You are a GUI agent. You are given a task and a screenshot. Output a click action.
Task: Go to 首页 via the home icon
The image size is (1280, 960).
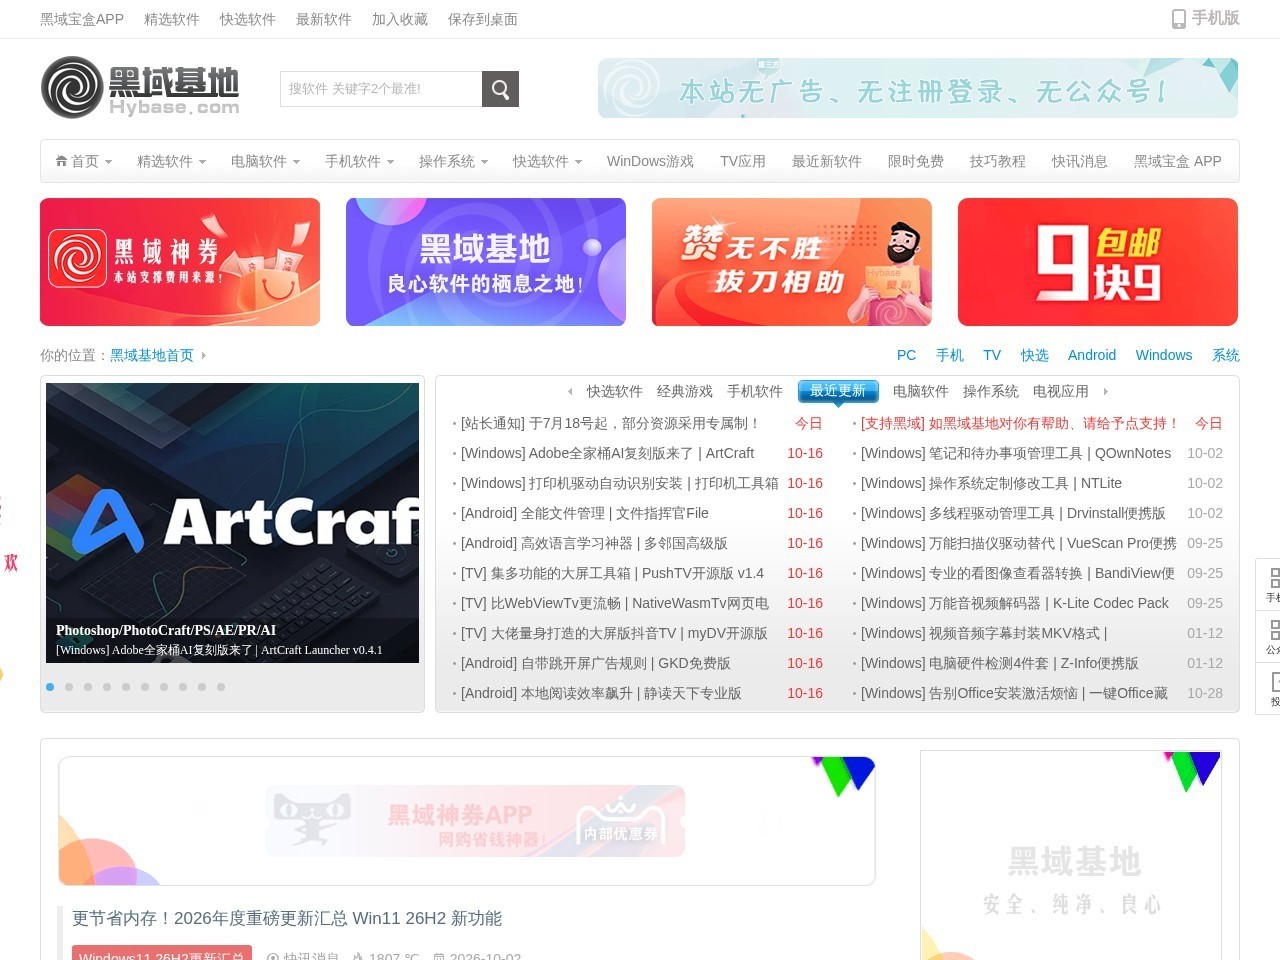[x=78, y=161]
